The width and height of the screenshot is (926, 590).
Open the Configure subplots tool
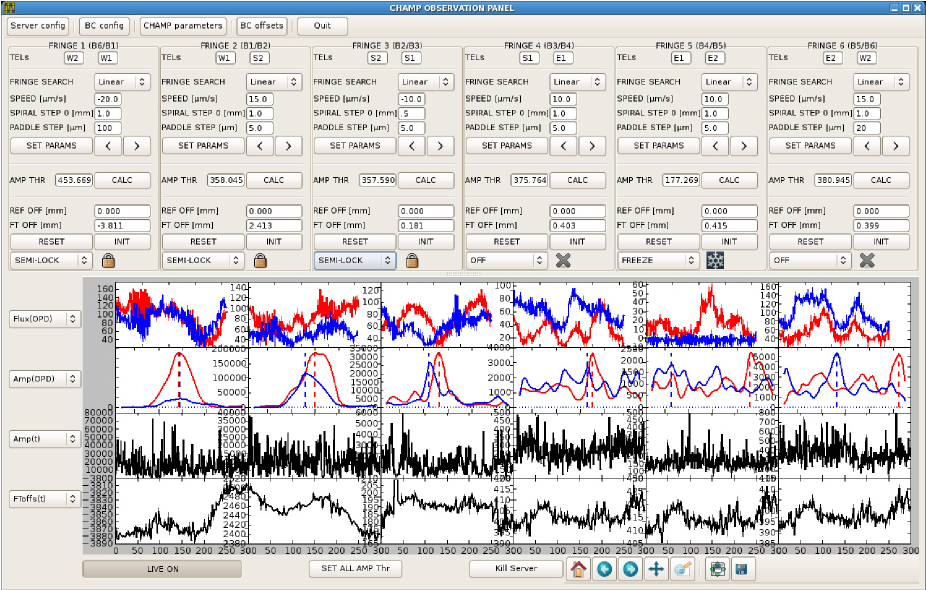(716, 569)
